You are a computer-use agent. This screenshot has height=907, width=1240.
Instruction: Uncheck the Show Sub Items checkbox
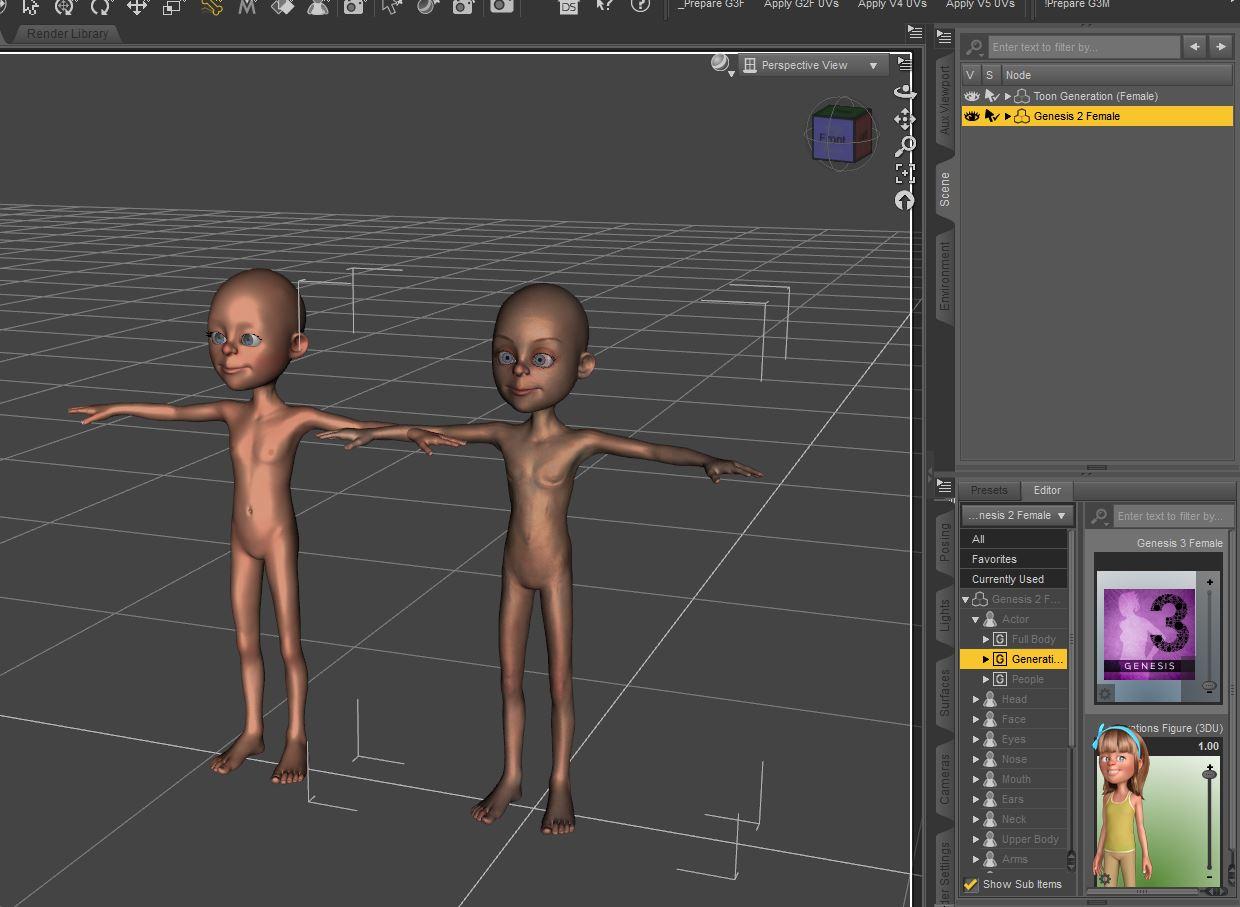click(970, 884)
